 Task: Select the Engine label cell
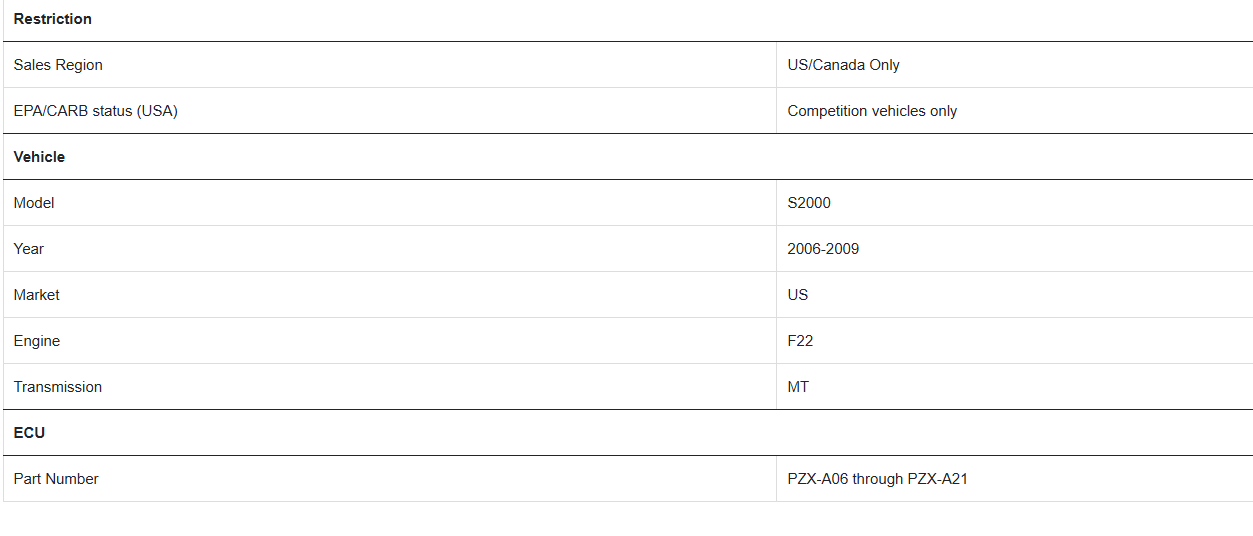[x=390, y=341]
